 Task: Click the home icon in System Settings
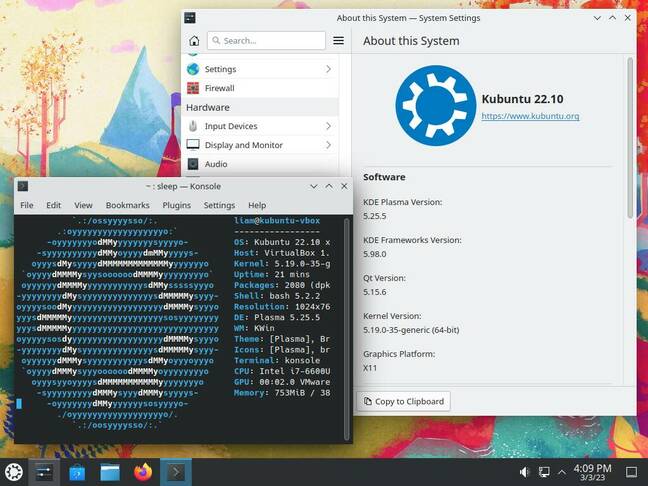coord(194,40)
